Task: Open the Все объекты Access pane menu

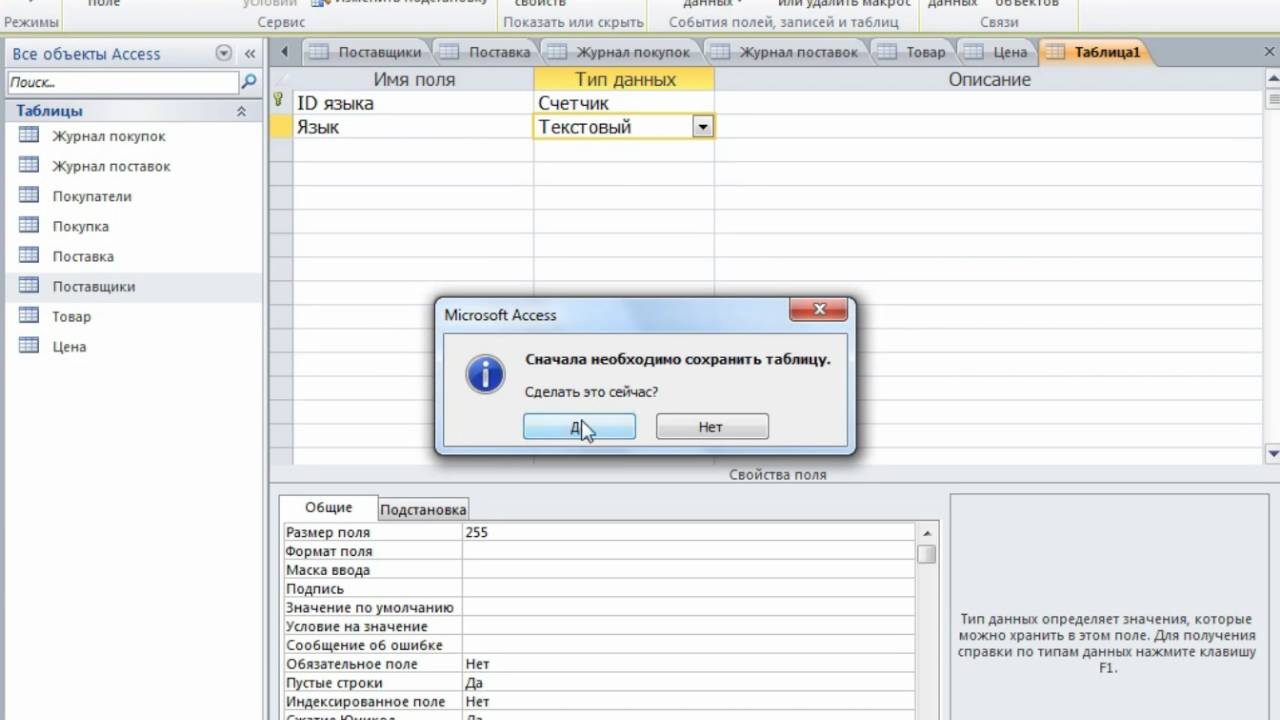Action: point(224,54)
